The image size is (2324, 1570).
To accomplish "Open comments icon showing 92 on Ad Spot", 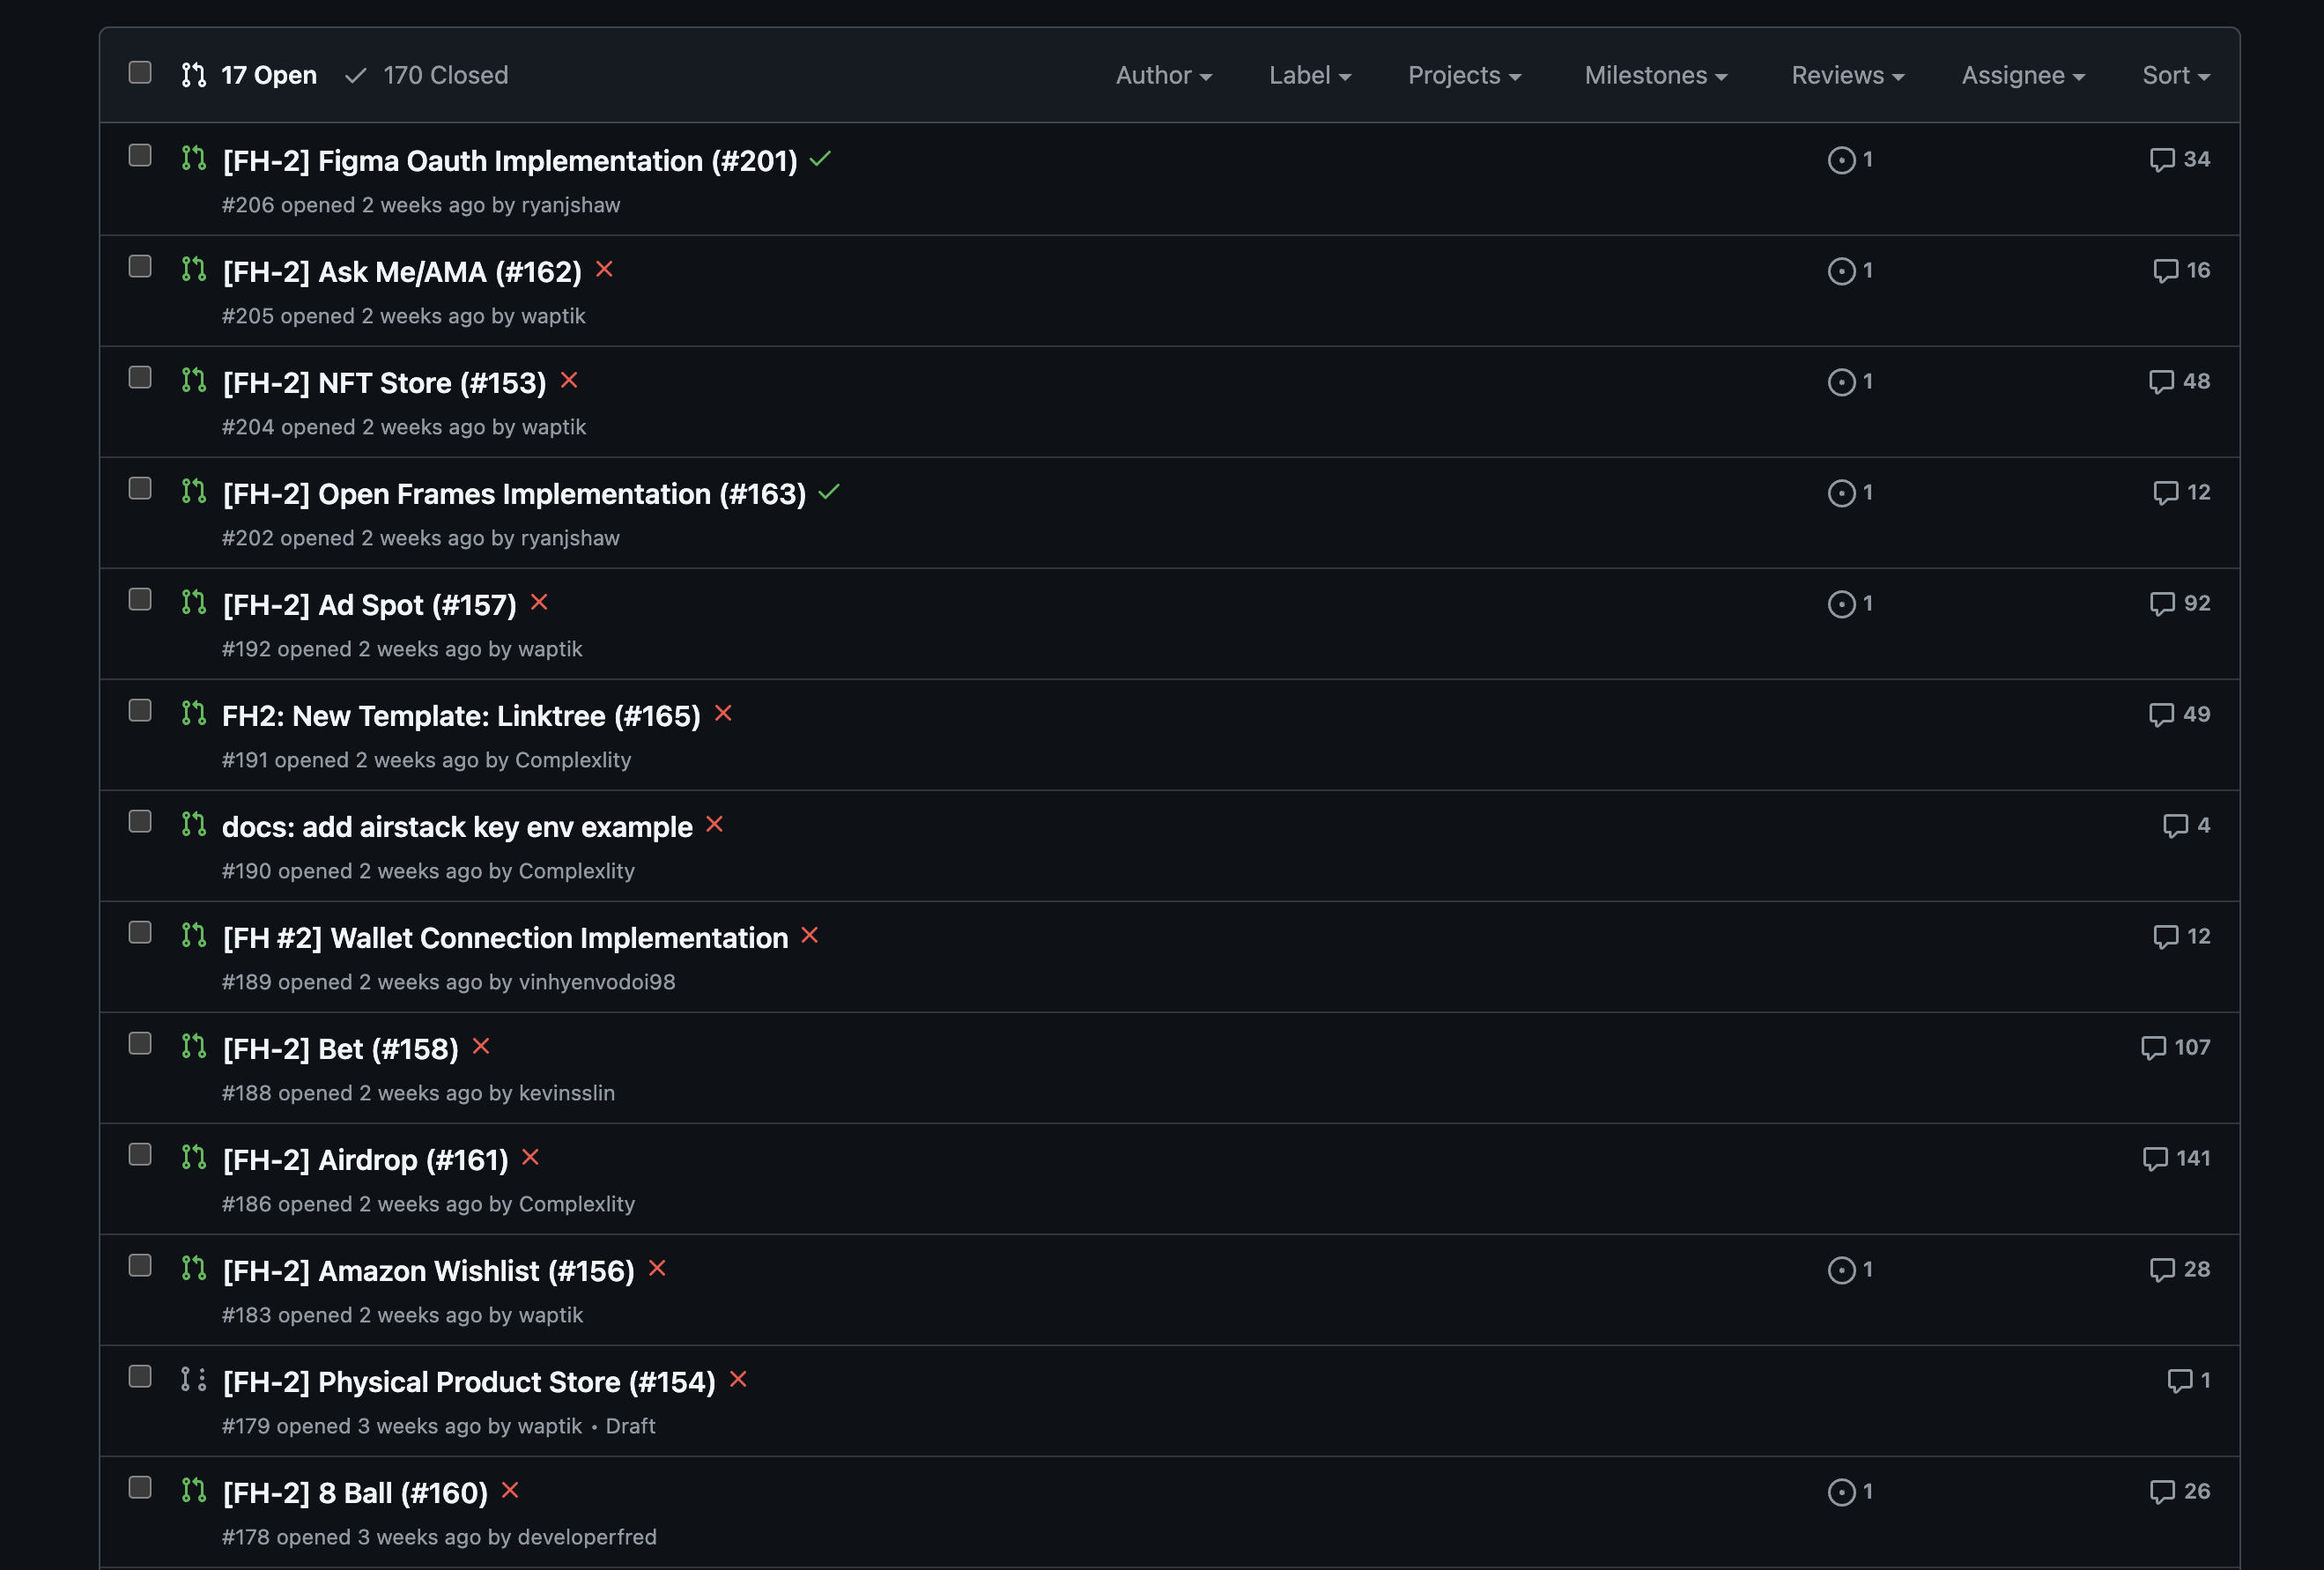I will 2180,603.
